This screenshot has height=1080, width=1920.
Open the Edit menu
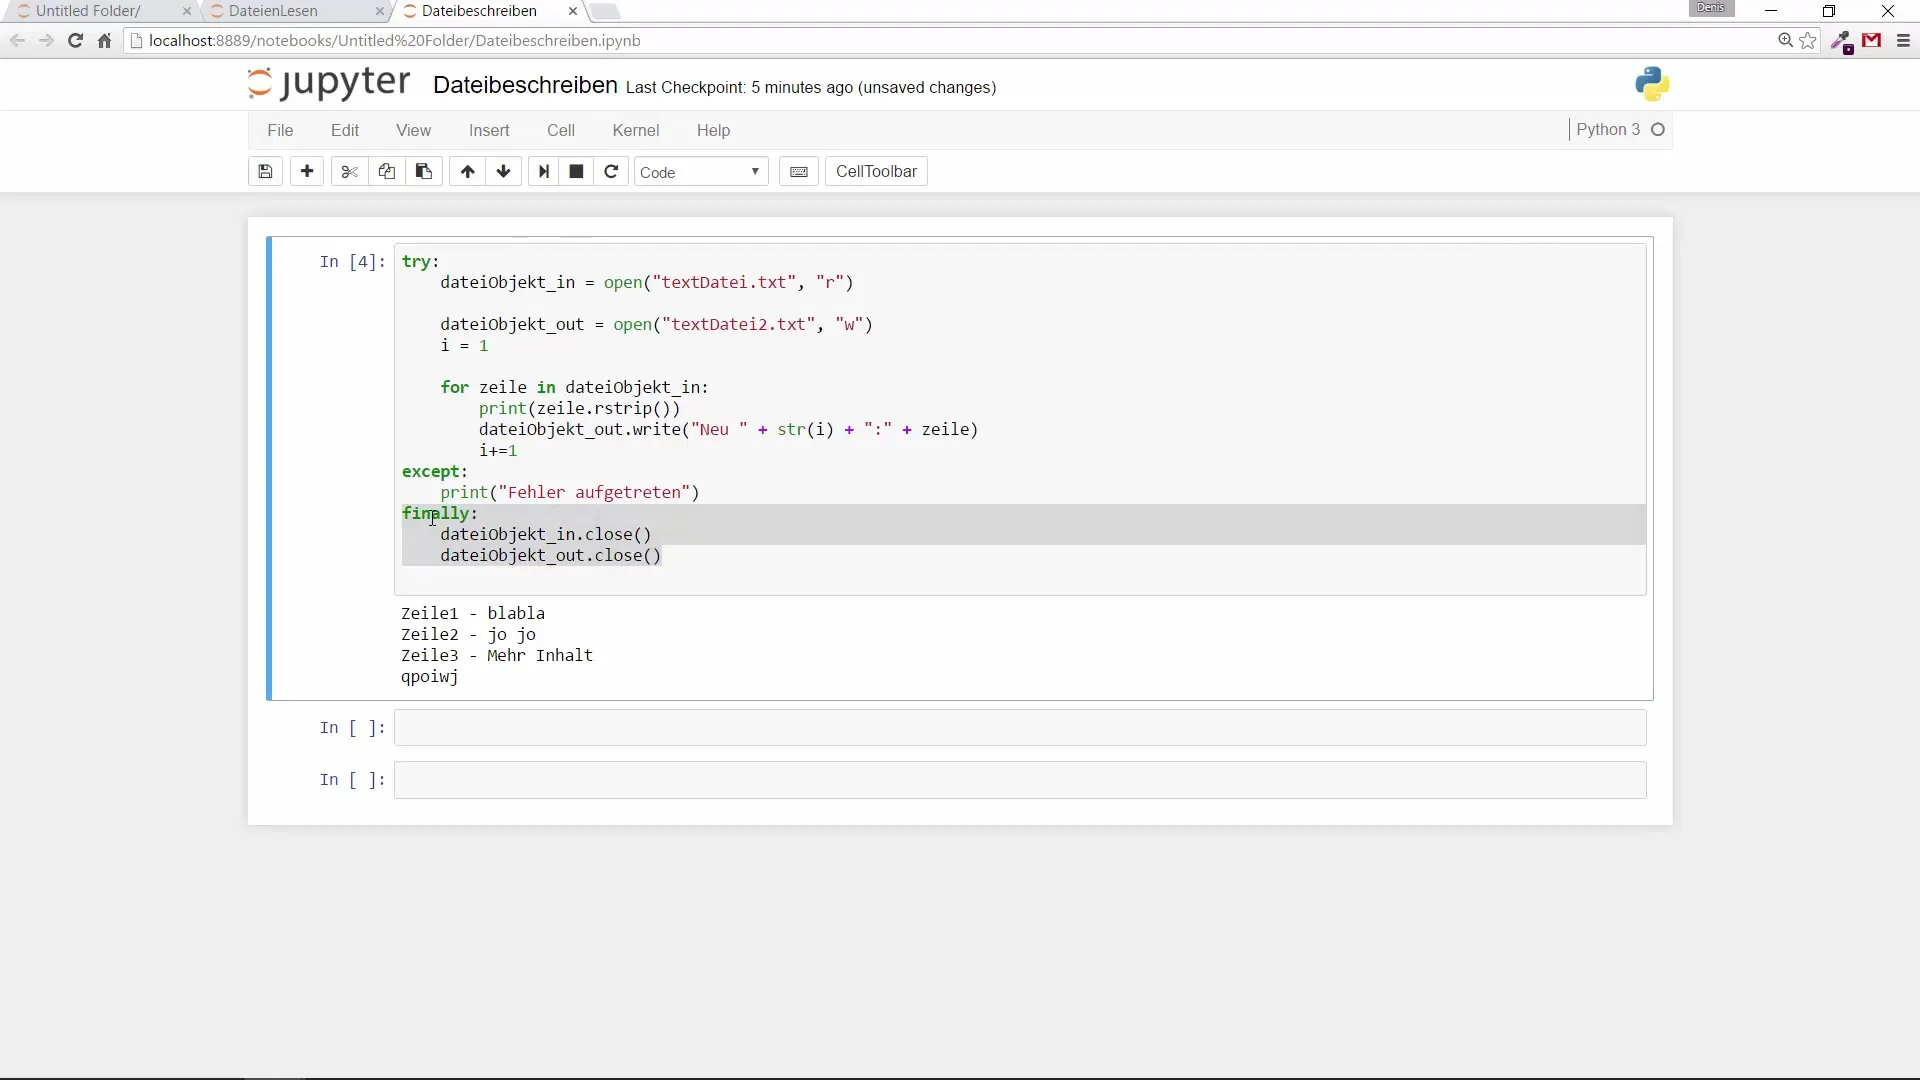345,130
